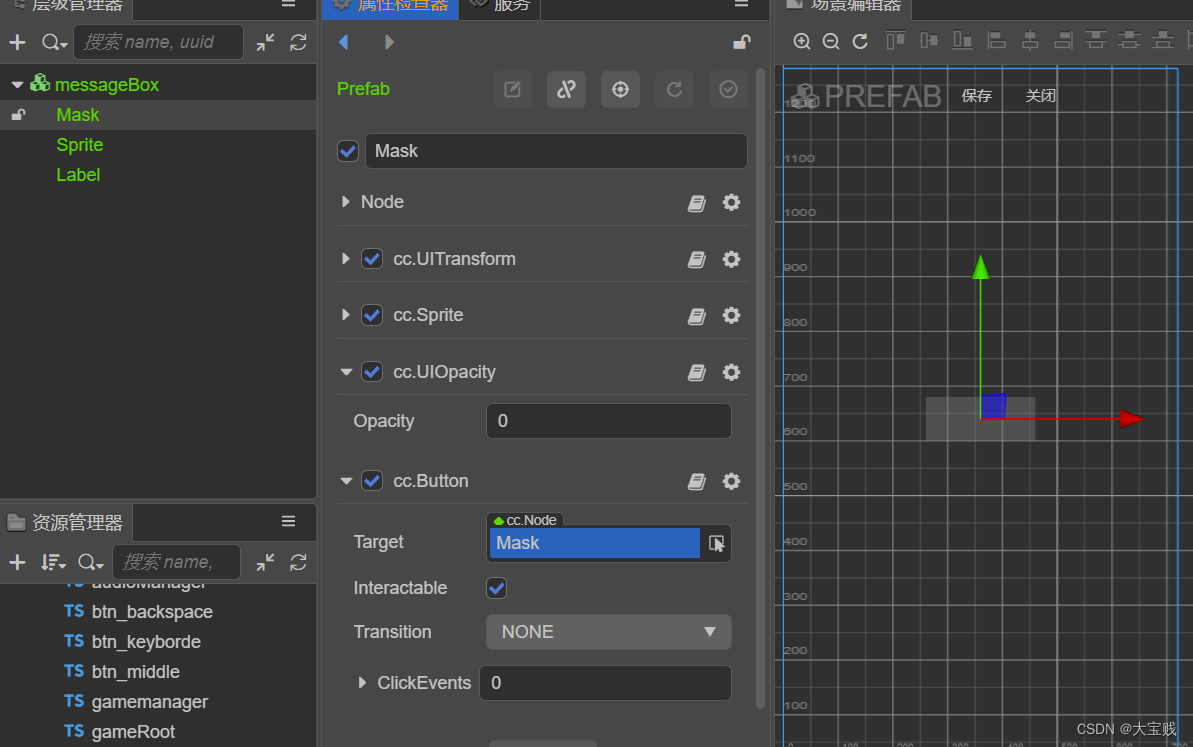The width and height of the screenshot is (1193, 747).
Task: Toggle the inspector lock icon
Action: click(741, 41)
